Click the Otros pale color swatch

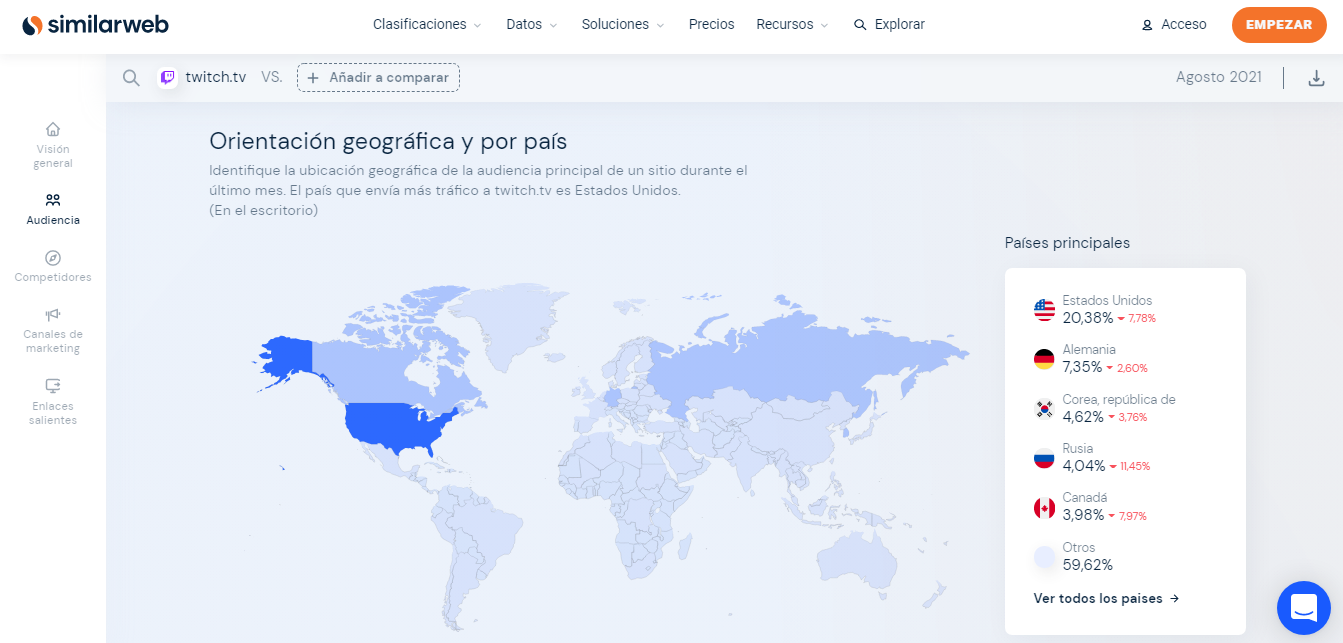[x=1044, y=557]
